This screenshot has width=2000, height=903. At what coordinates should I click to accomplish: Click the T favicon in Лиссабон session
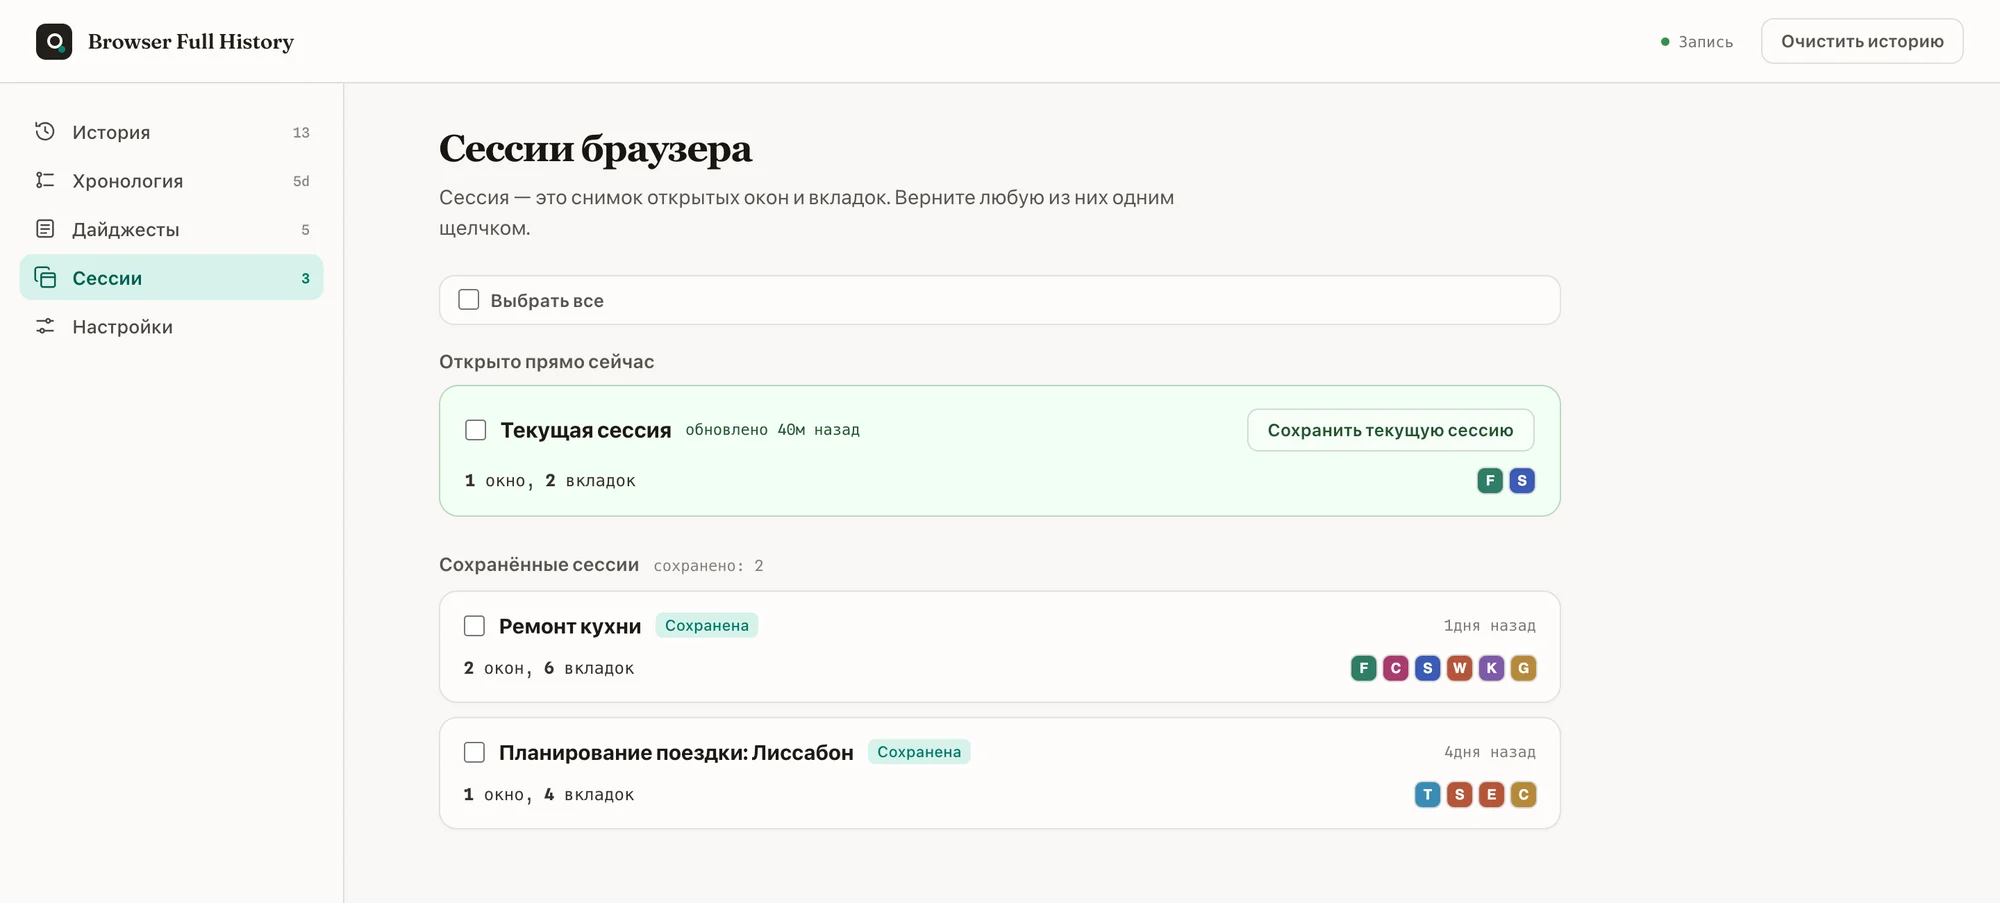(1428, 794)
